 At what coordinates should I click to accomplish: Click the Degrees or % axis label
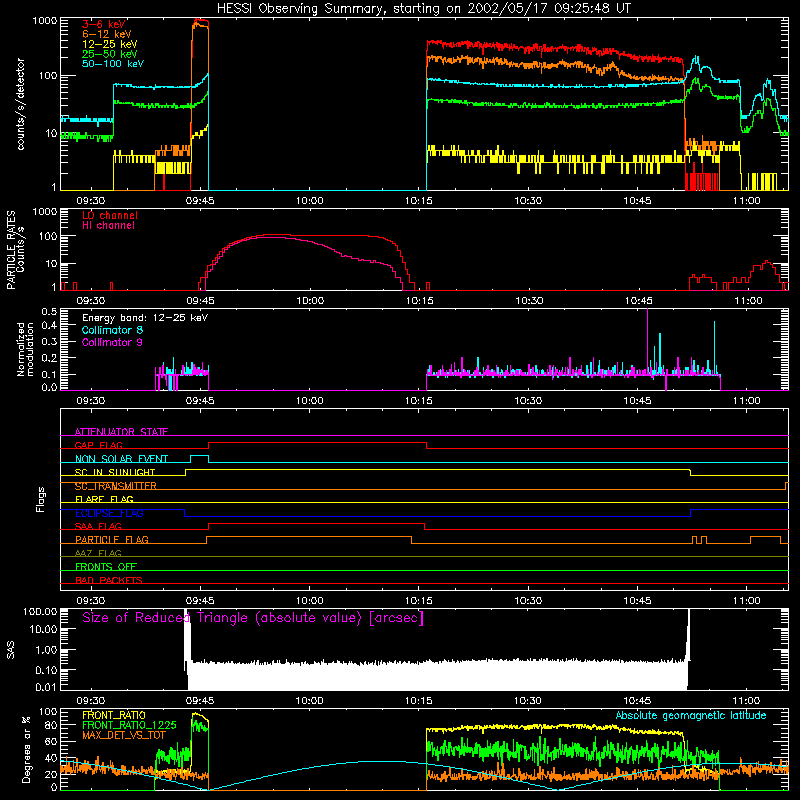(26, 749)
